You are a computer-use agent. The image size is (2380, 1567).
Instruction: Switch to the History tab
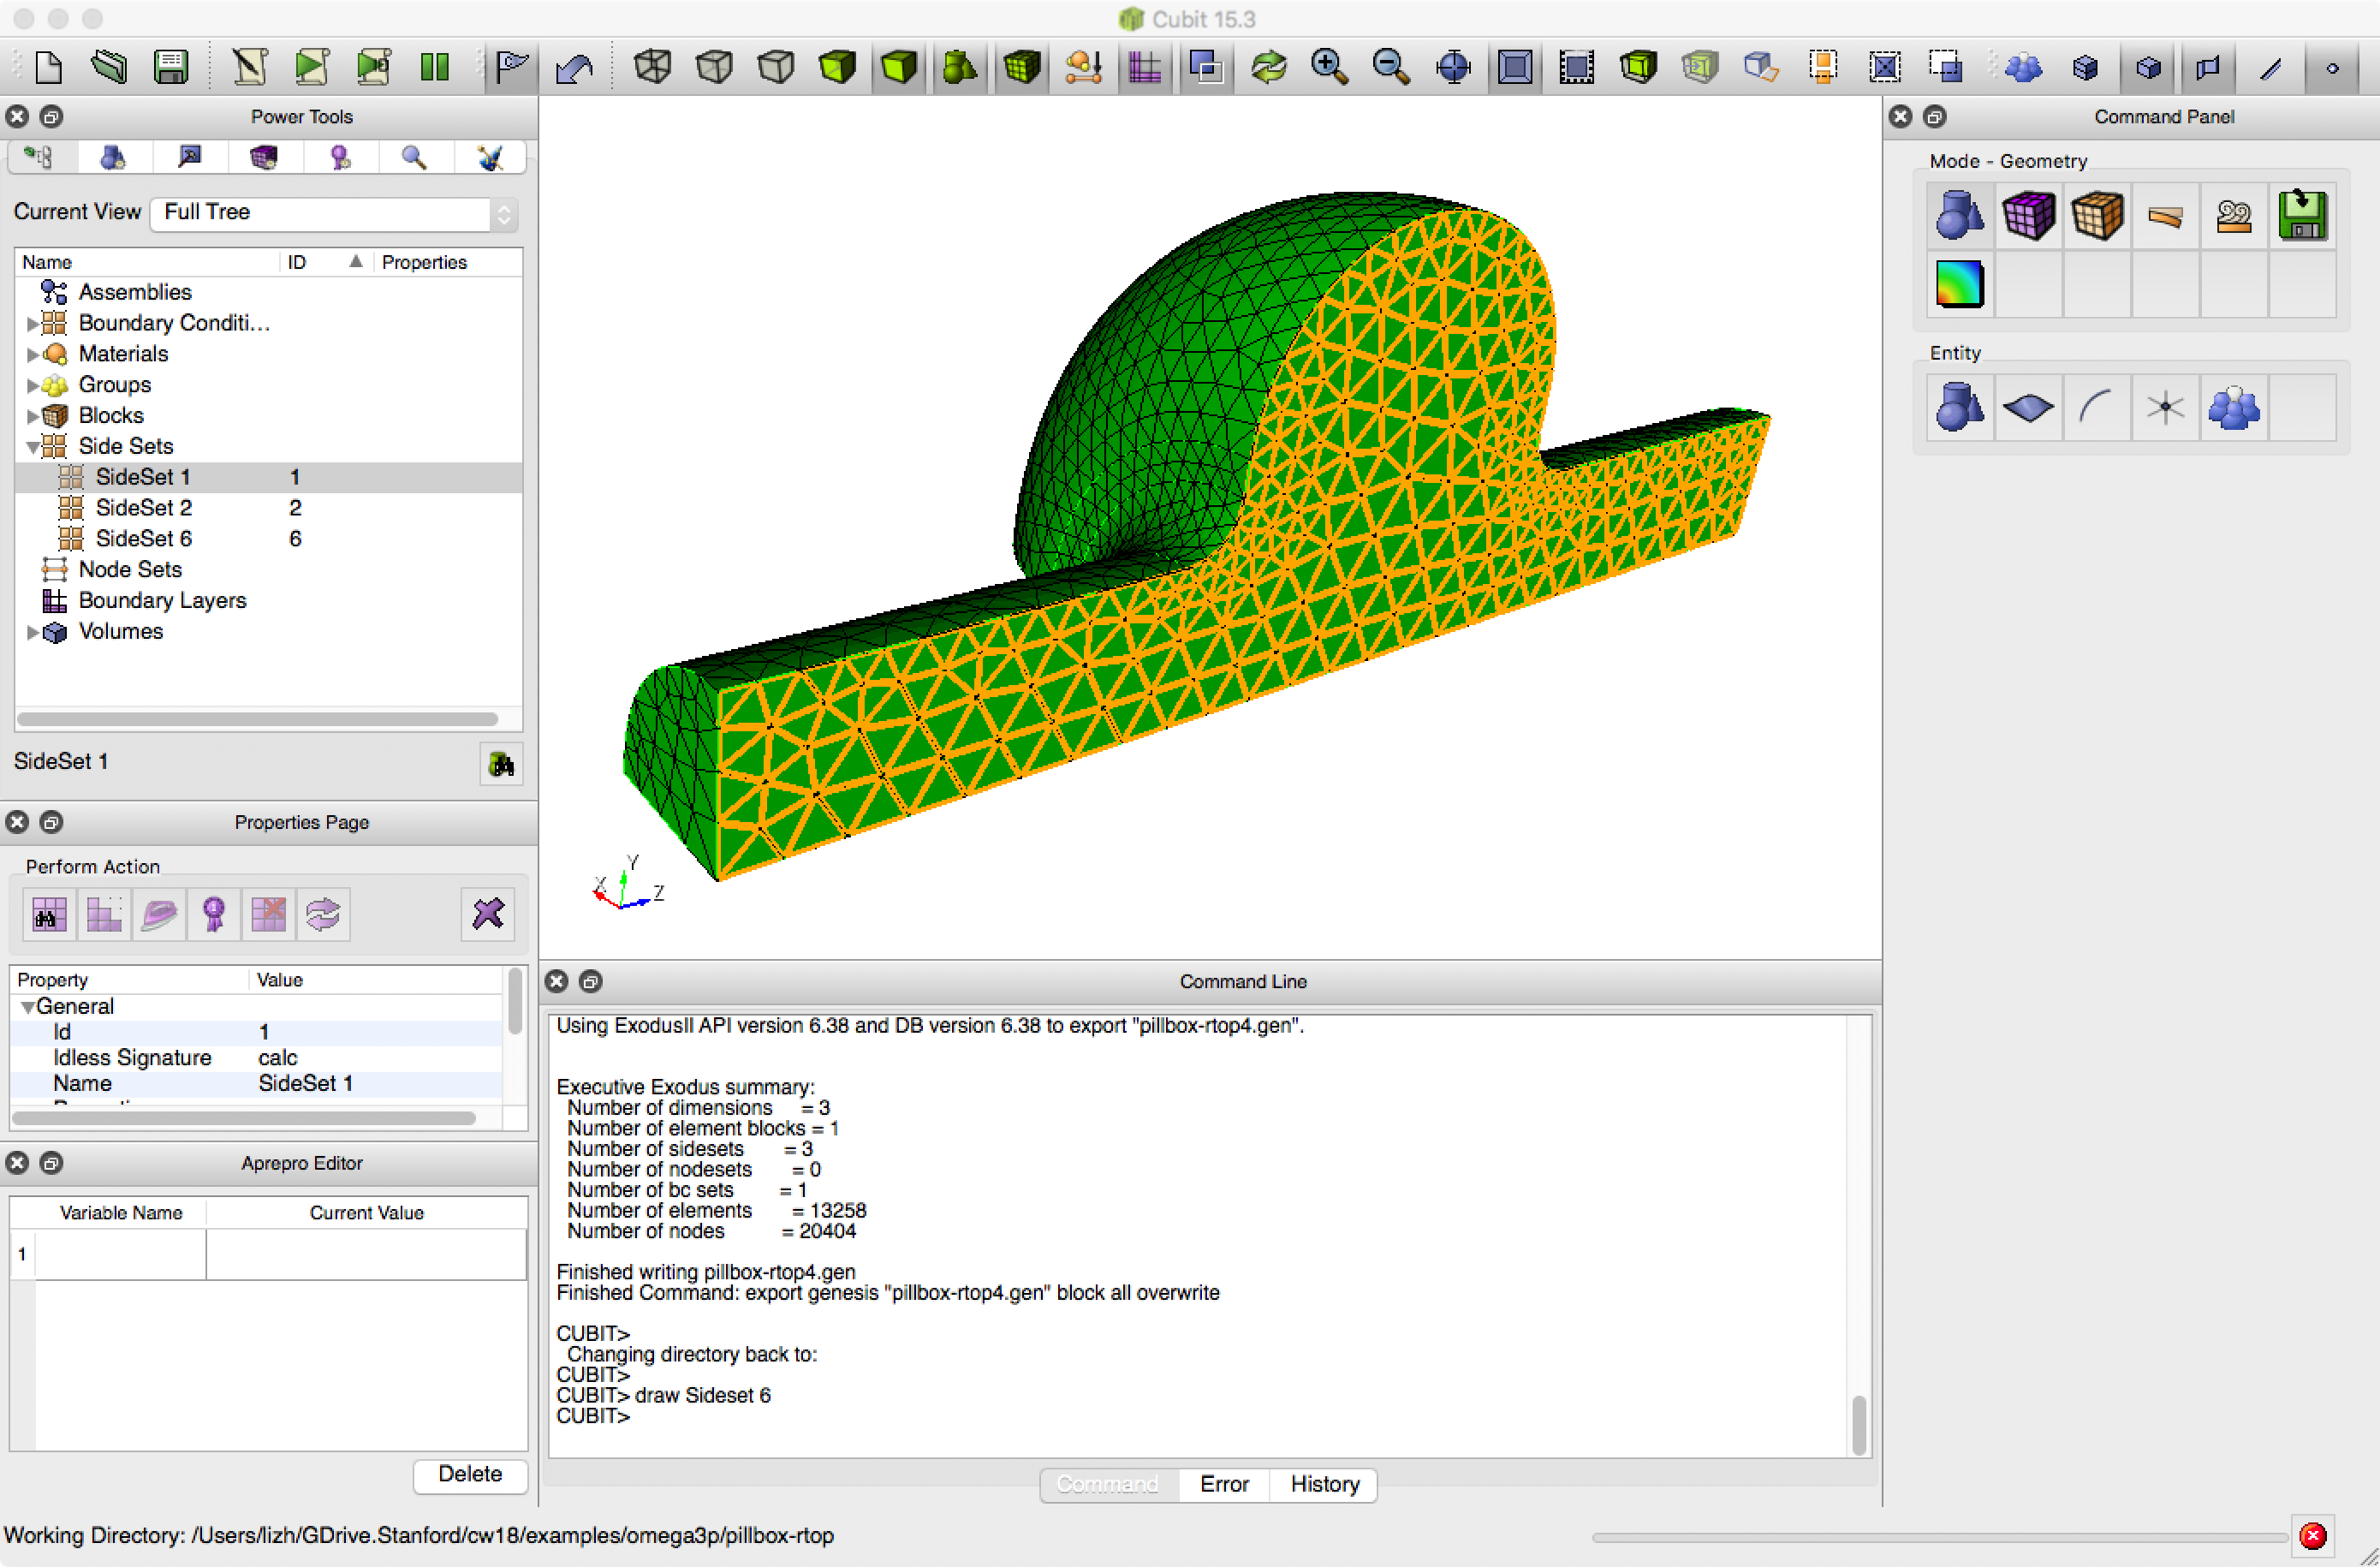[x=1324, y=1484]
